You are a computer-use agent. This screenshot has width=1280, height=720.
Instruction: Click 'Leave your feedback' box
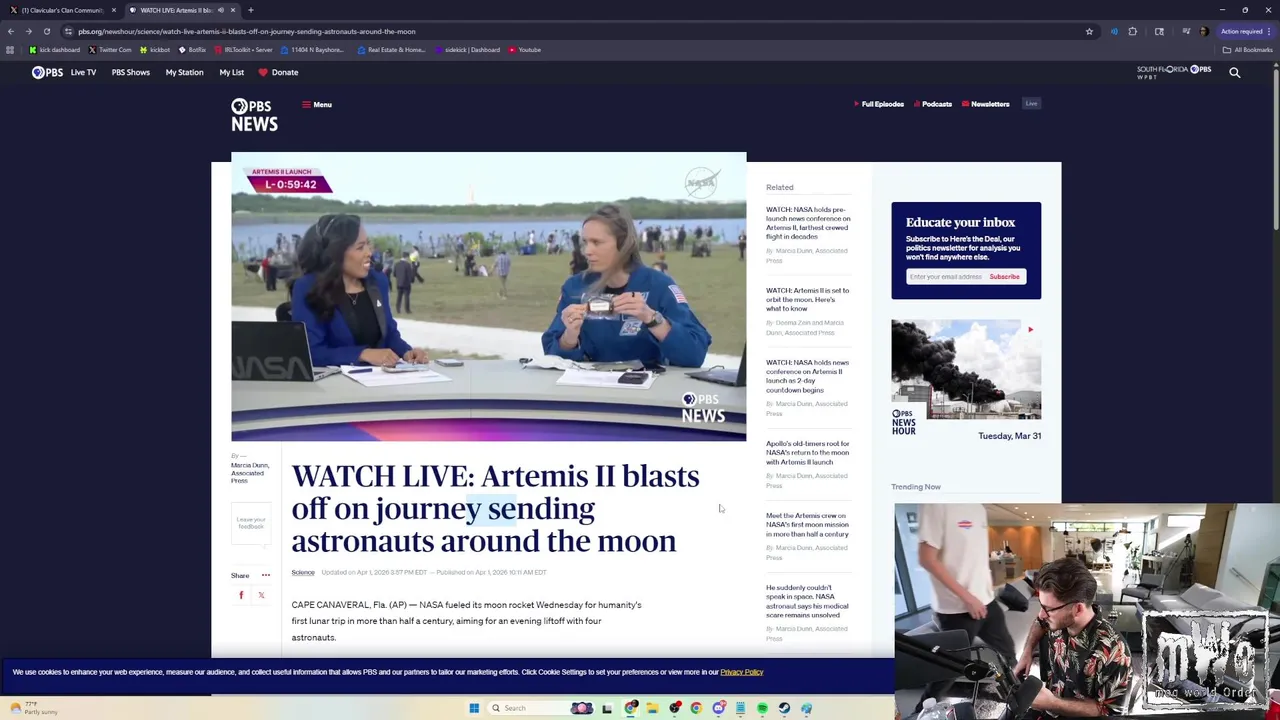click(251, 522)
